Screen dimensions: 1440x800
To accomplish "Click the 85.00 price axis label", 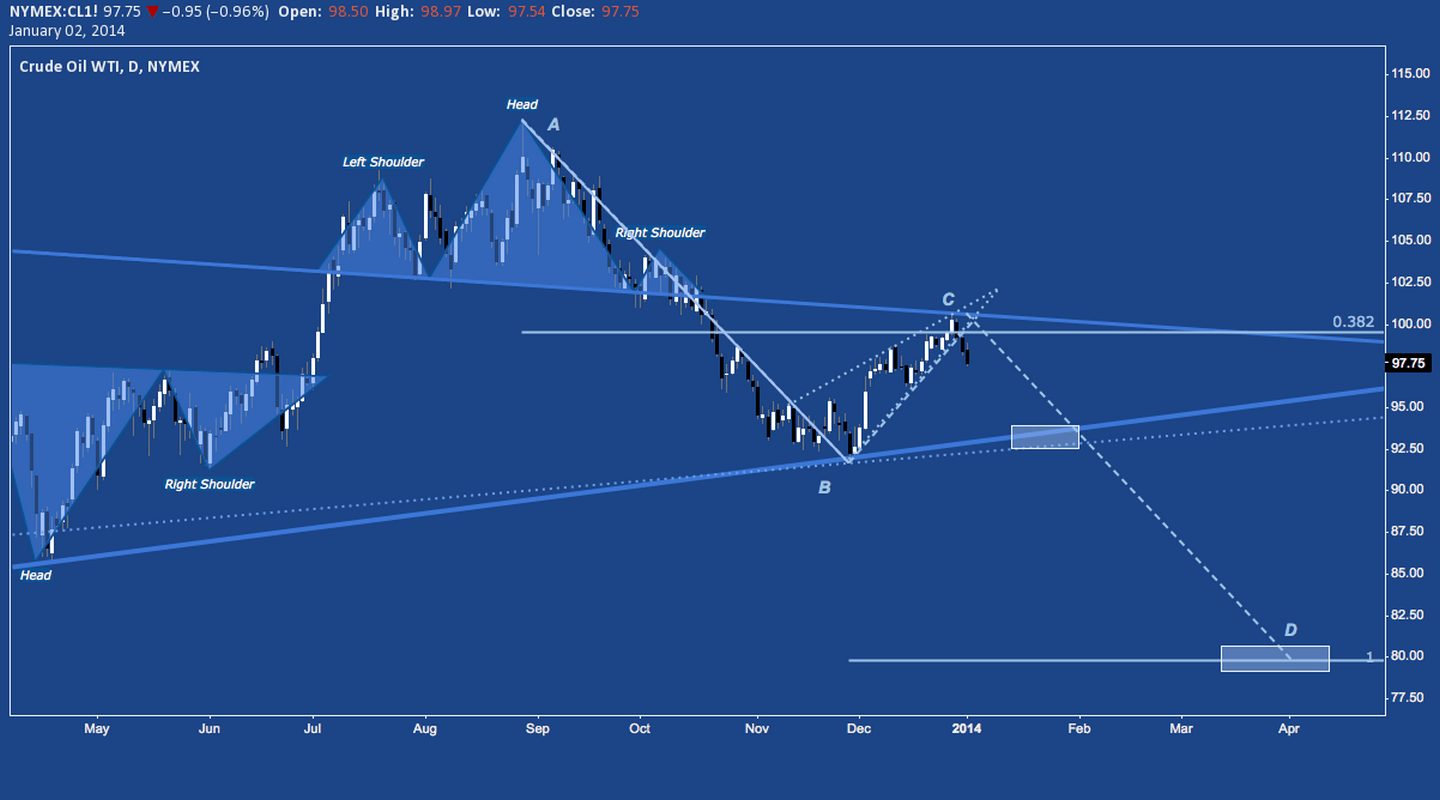I will pyautogui.click(x=1410, y=572).
